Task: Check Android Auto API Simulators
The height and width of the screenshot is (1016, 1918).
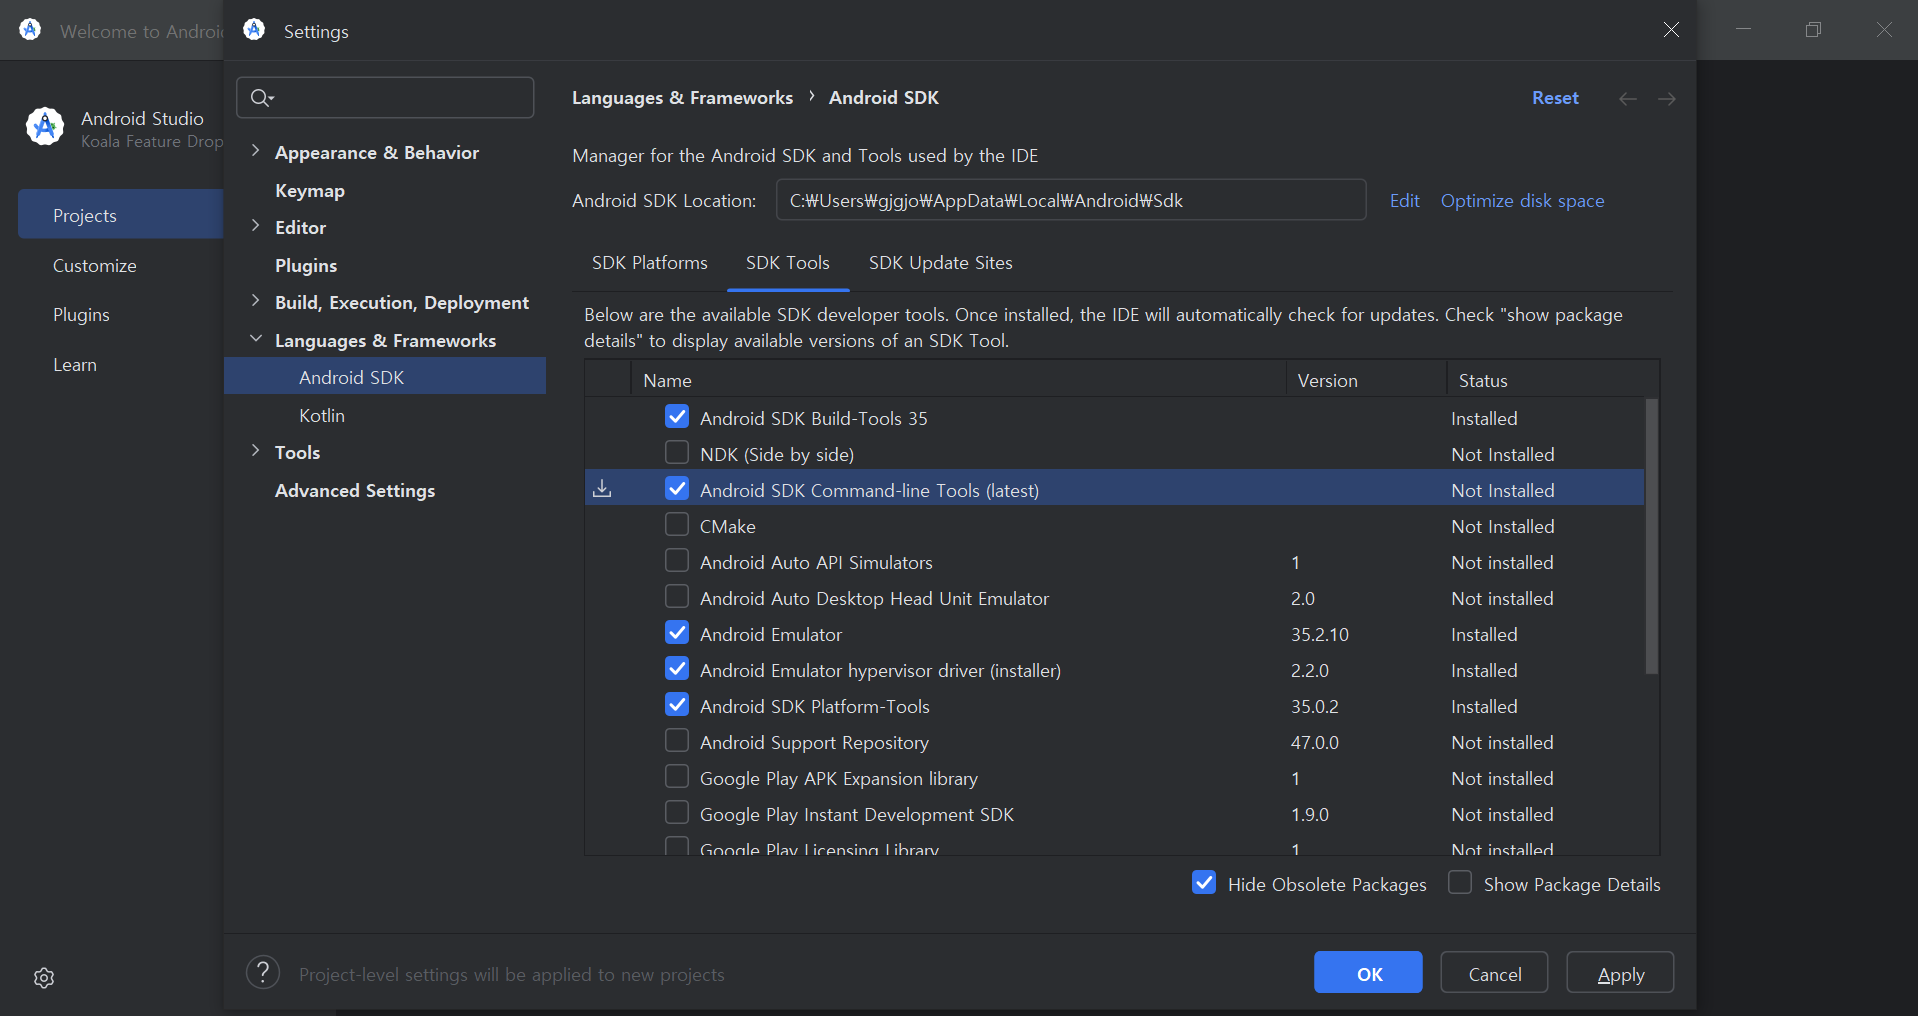Action: pos(677,560)
